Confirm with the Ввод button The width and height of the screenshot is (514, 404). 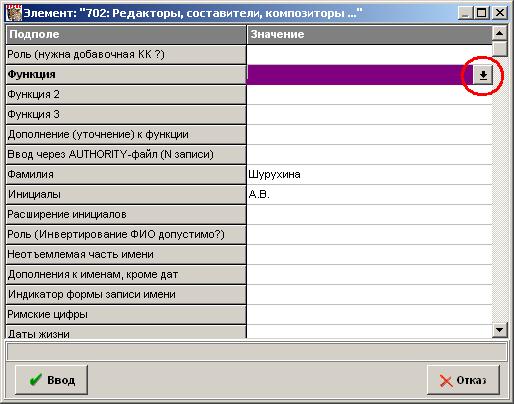click(51, 380)
